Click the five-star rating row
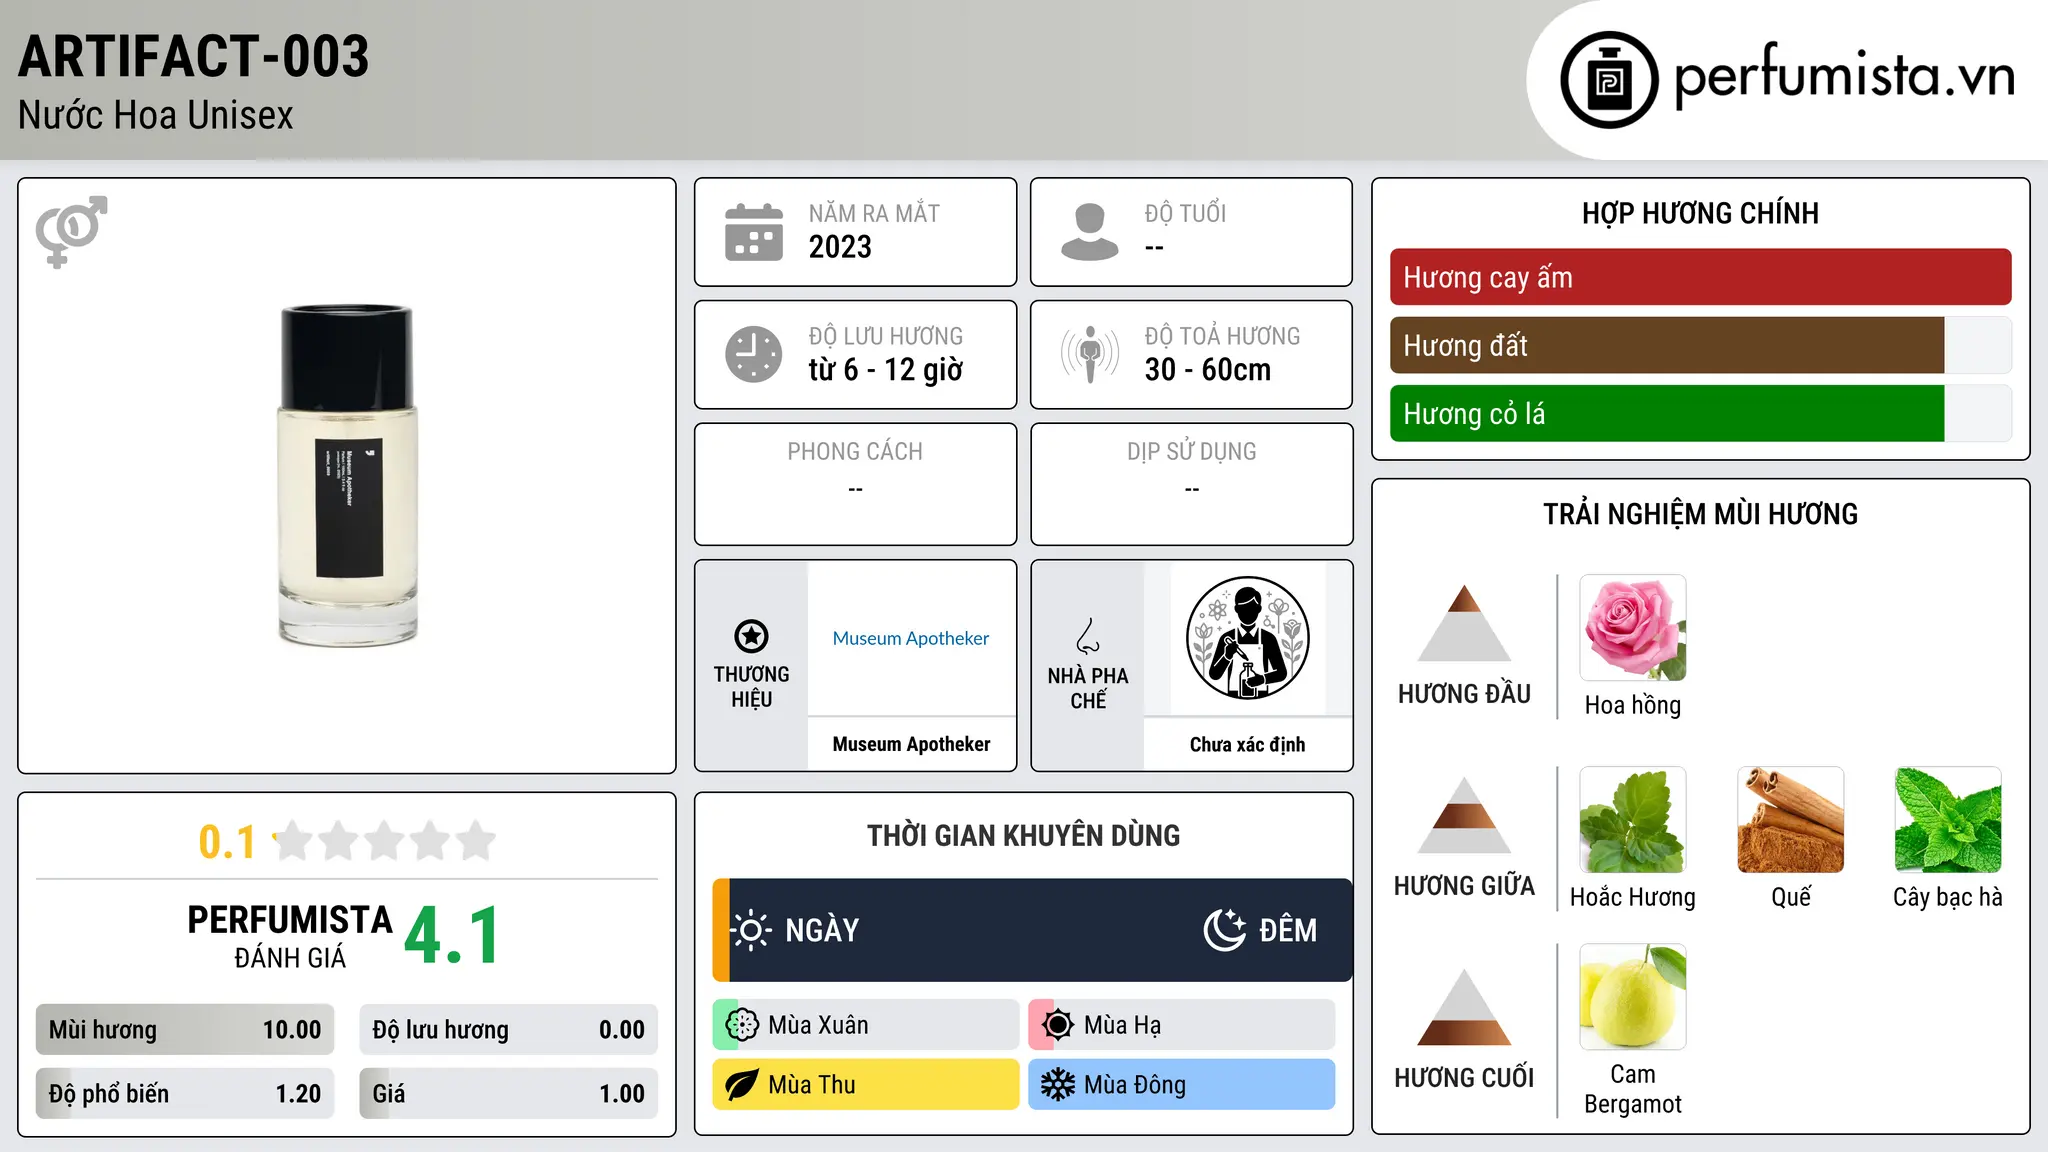The image size is (2048, 1152). 385,841
